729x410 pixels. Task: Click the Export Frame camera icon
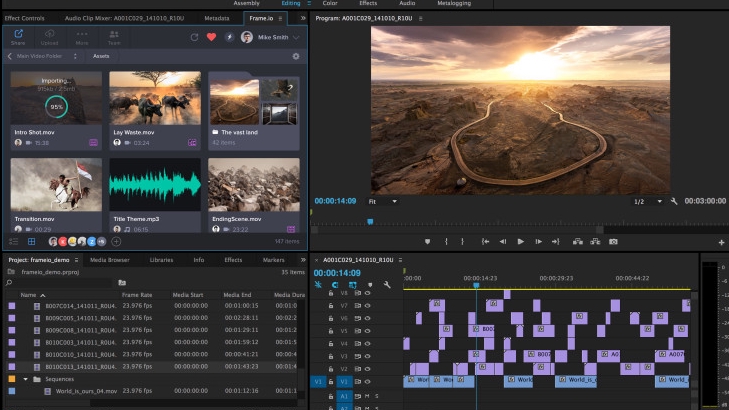[613, 241]
